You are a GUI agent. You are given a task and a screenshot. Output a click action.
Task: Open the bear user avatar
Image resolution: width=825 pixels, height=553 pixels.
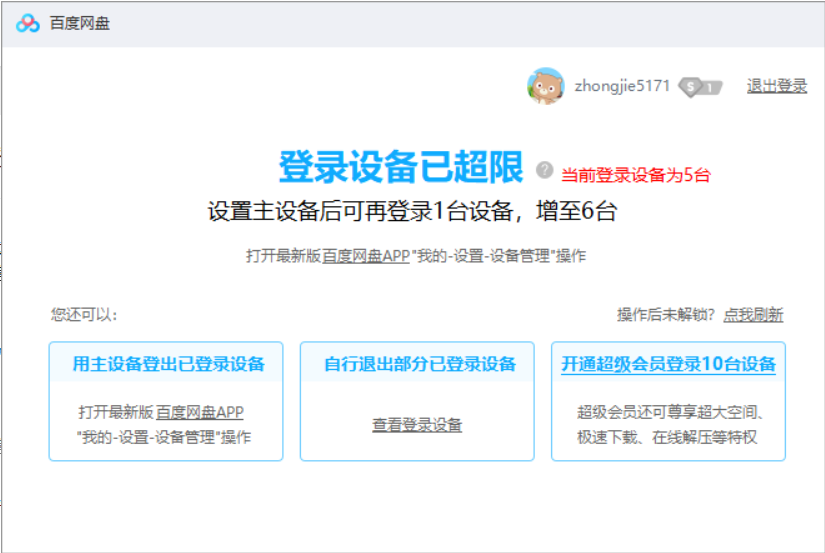[x=546, y=86]
